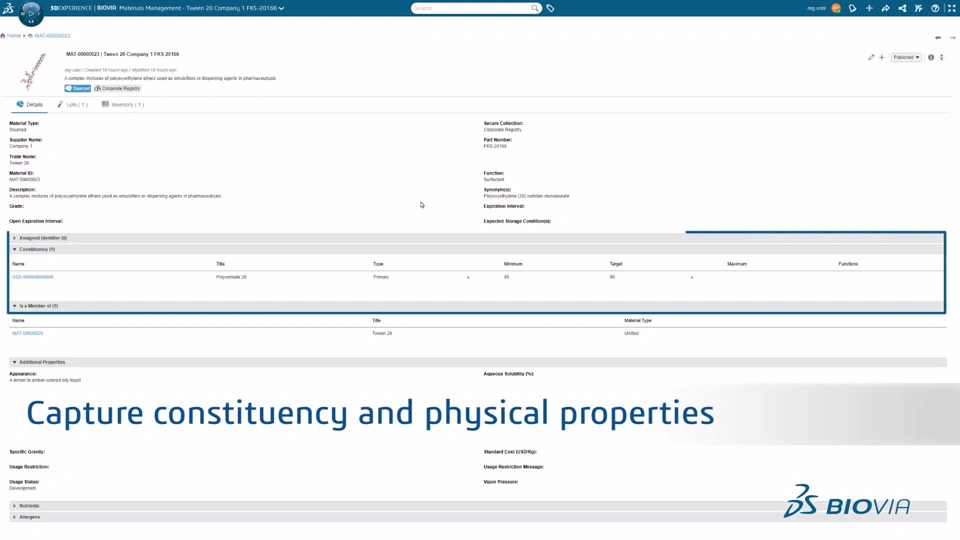This screenshot has height=540, width=960.
Task: Open the social network share icon
Action: pos(902,8)
